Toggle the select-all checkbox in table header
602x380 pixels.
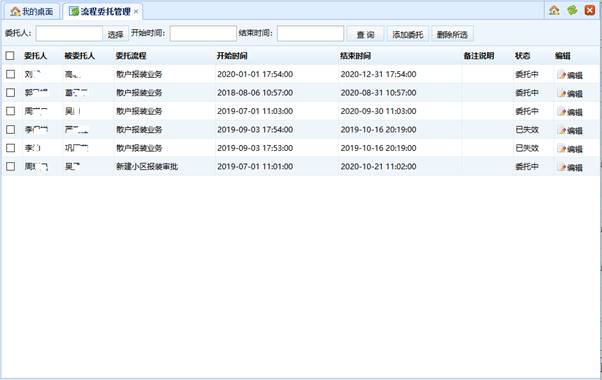pyautogui.click(x=10, y=56)
